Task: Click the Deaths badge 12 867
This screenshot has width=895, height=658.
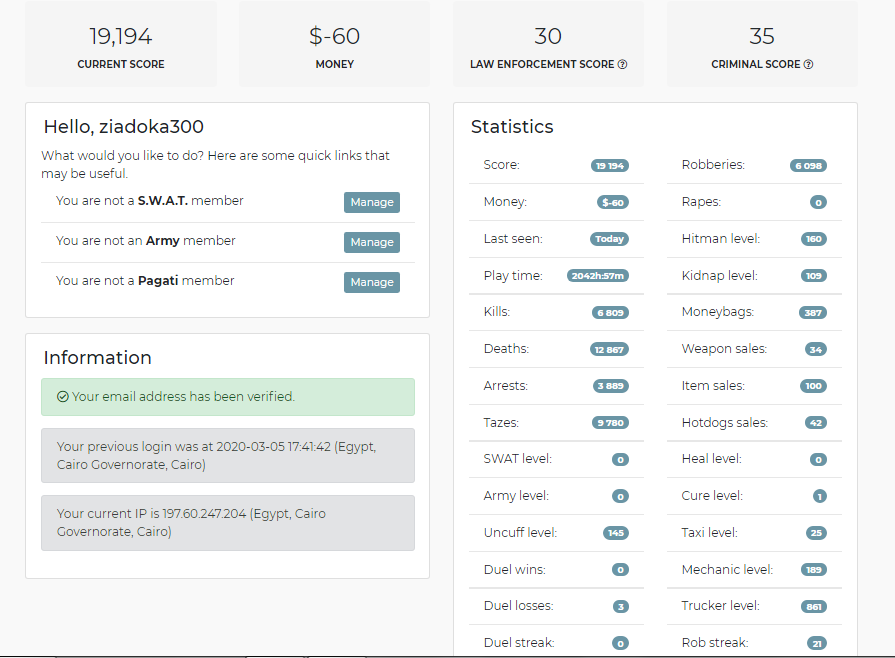Action: pyautogui.click(x=609, y=349)
